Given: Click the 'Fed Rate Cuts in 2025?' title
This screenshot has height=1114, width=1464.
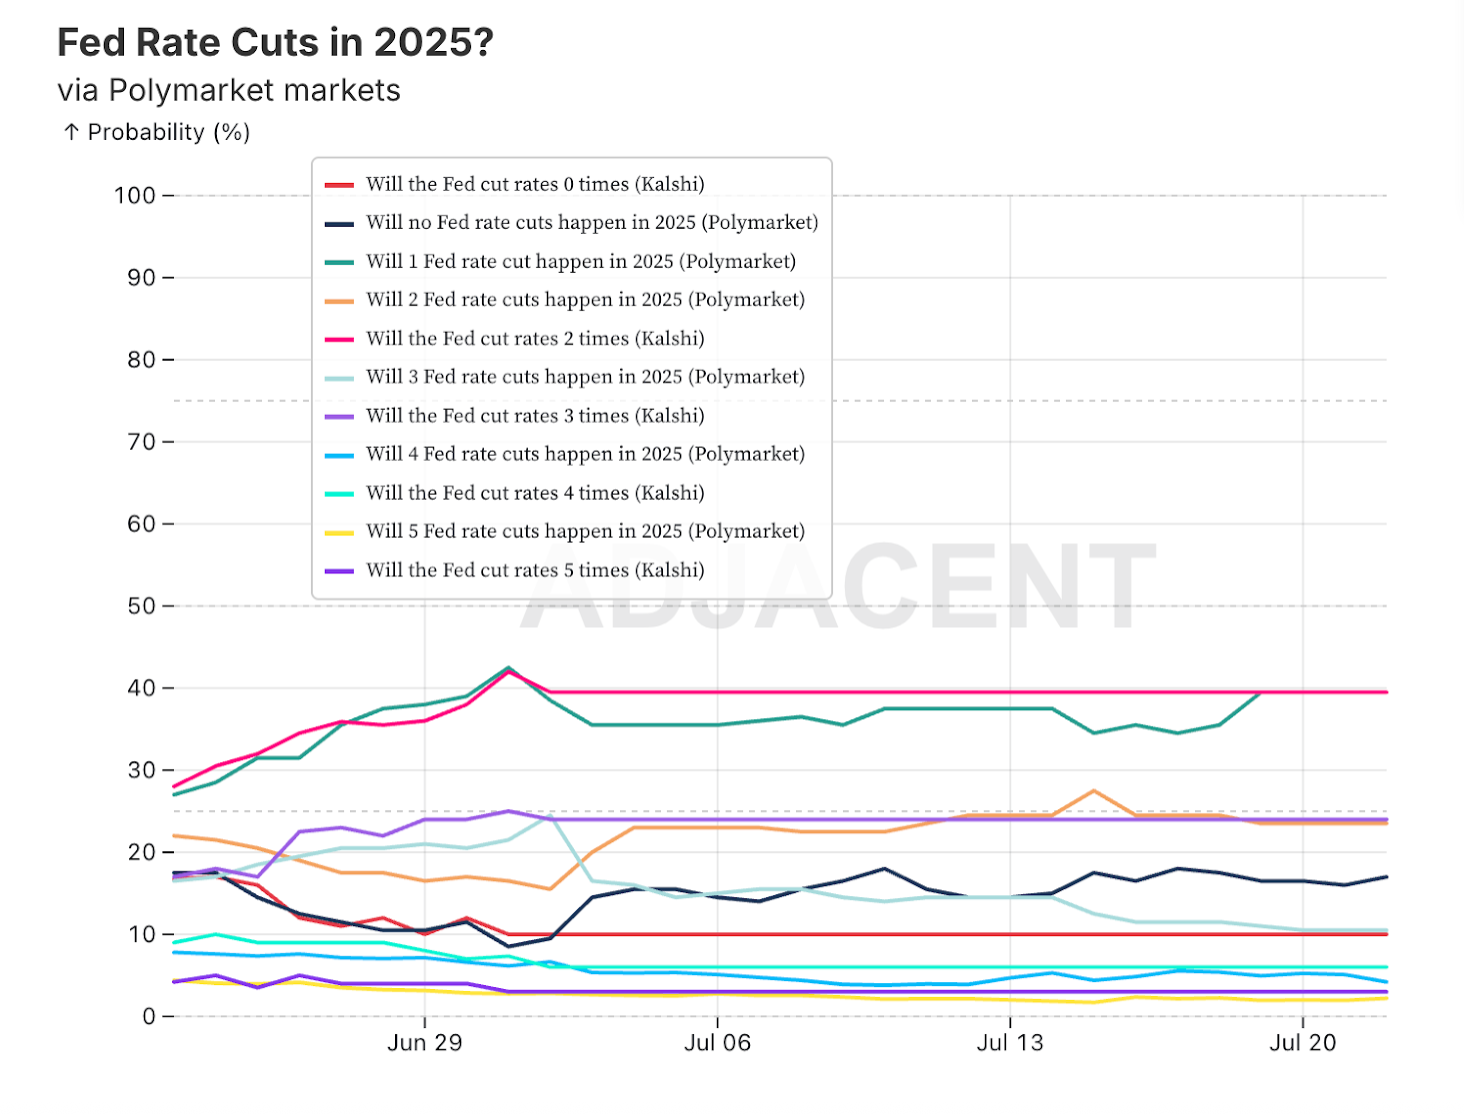Looking at the screenshot, I should click(x=275, y=42).
